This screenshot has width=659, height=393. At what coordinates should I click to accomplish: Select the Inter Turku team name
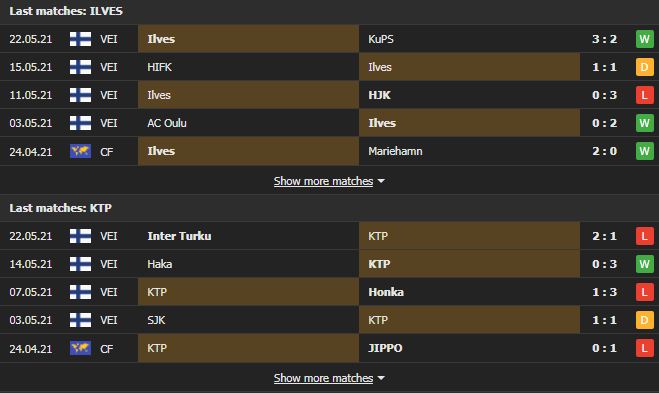179,236
